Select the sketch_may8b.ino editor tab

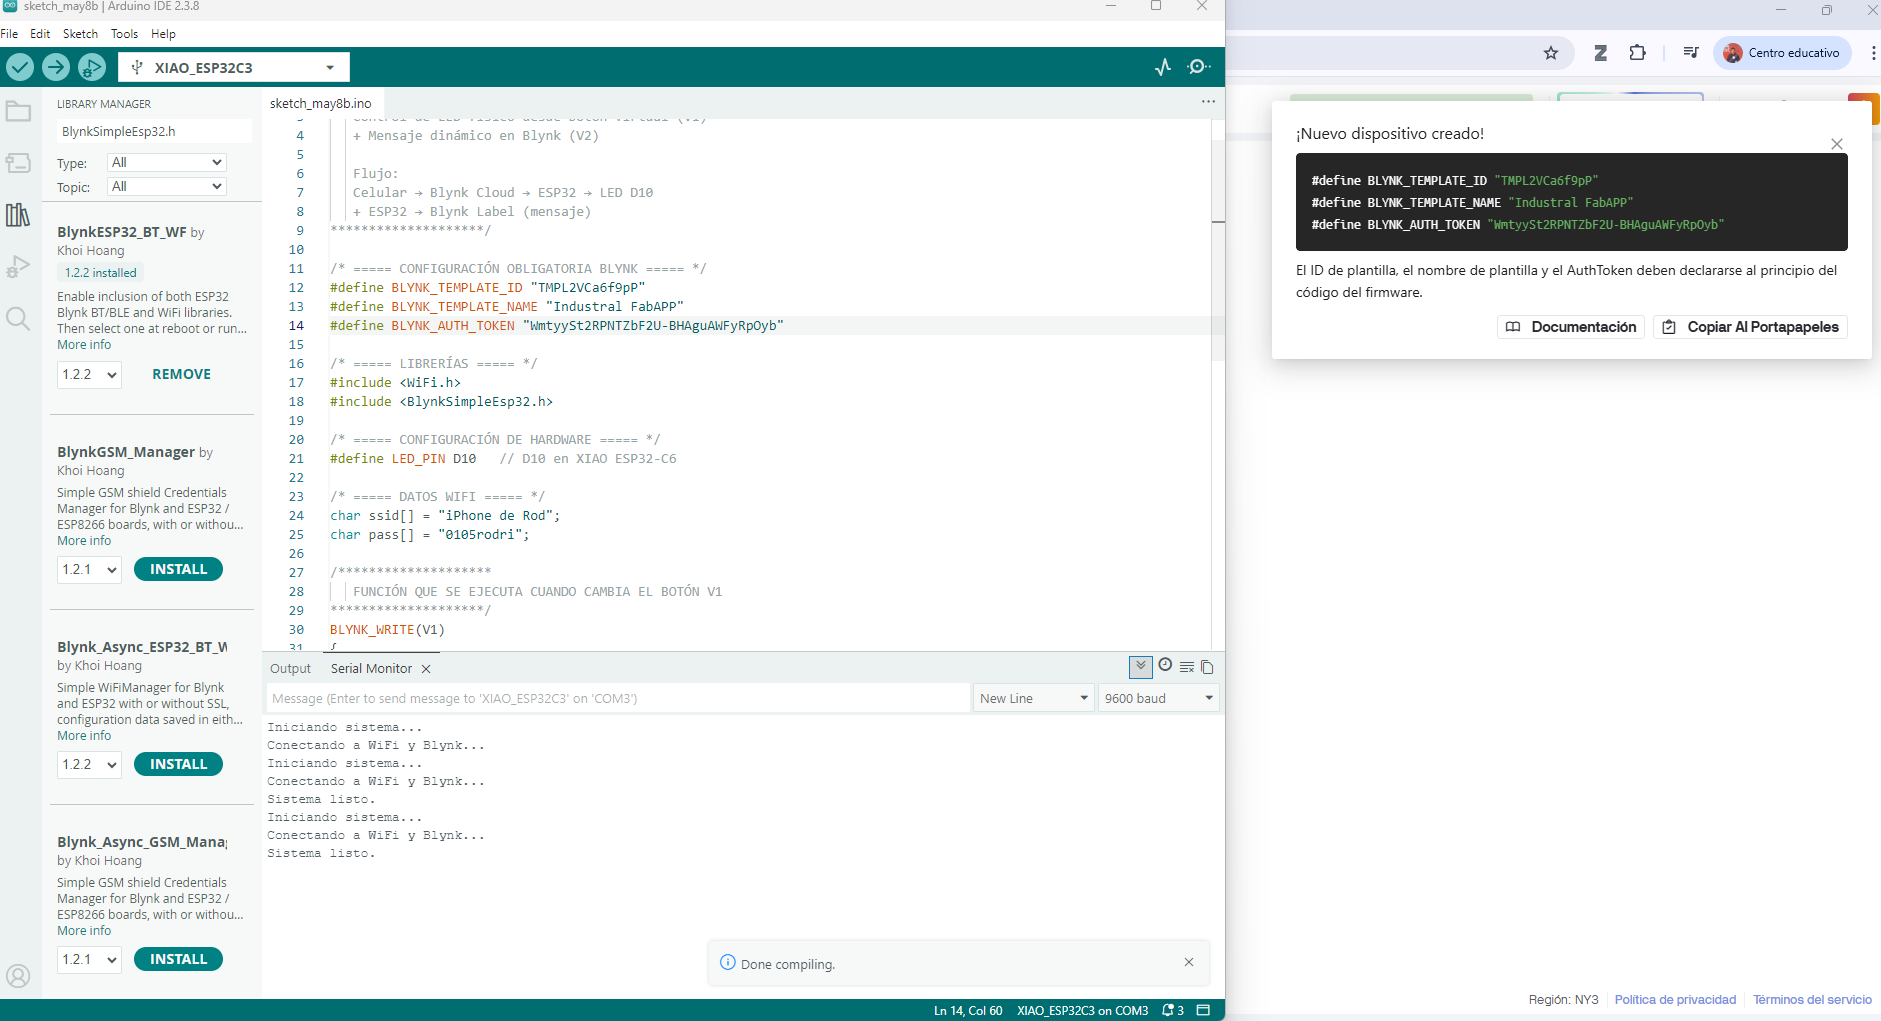point(321,103)
